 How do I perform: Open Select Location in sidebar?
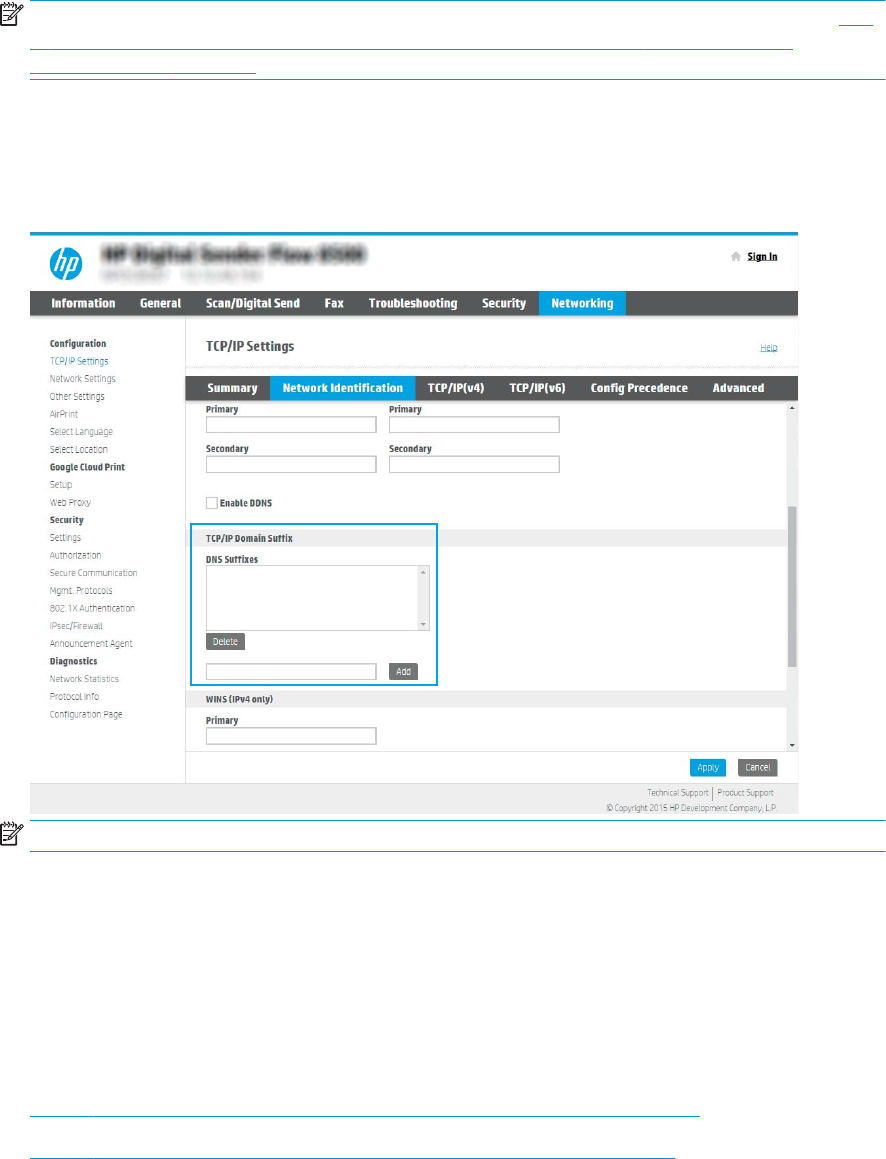tap(78, 449)
